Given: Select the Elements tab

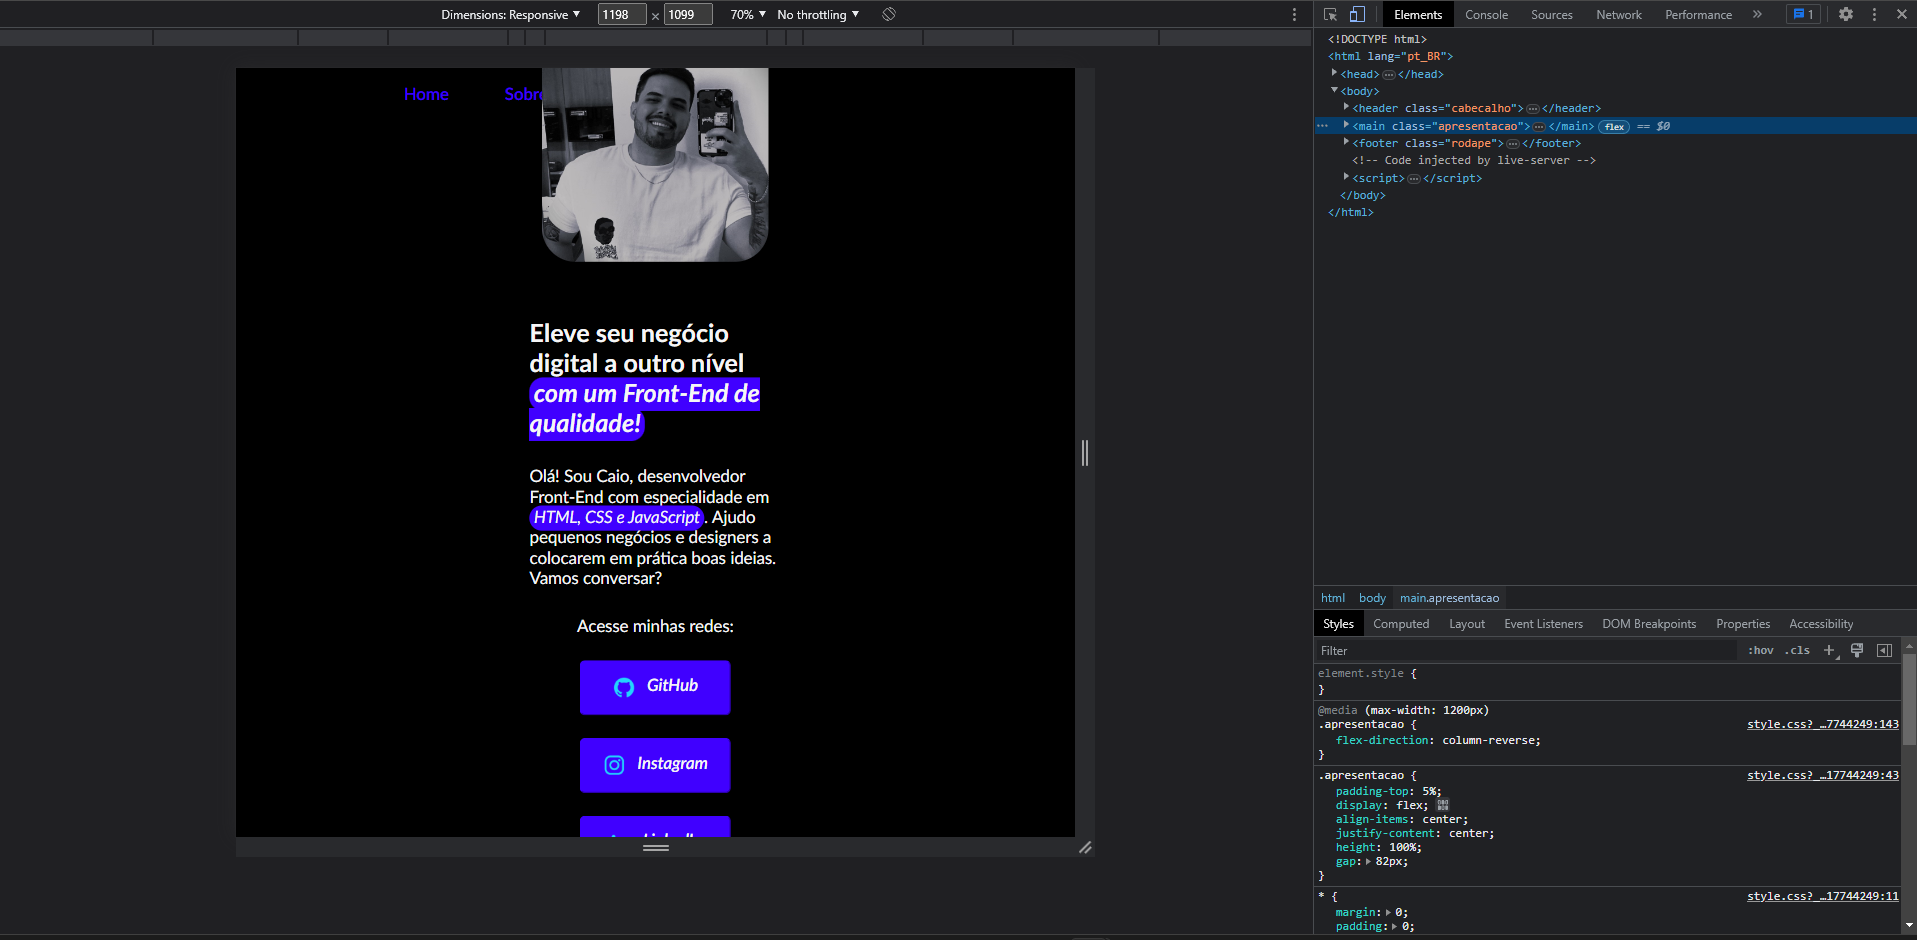Looking at the screenshot, I should pos(1418,14).
